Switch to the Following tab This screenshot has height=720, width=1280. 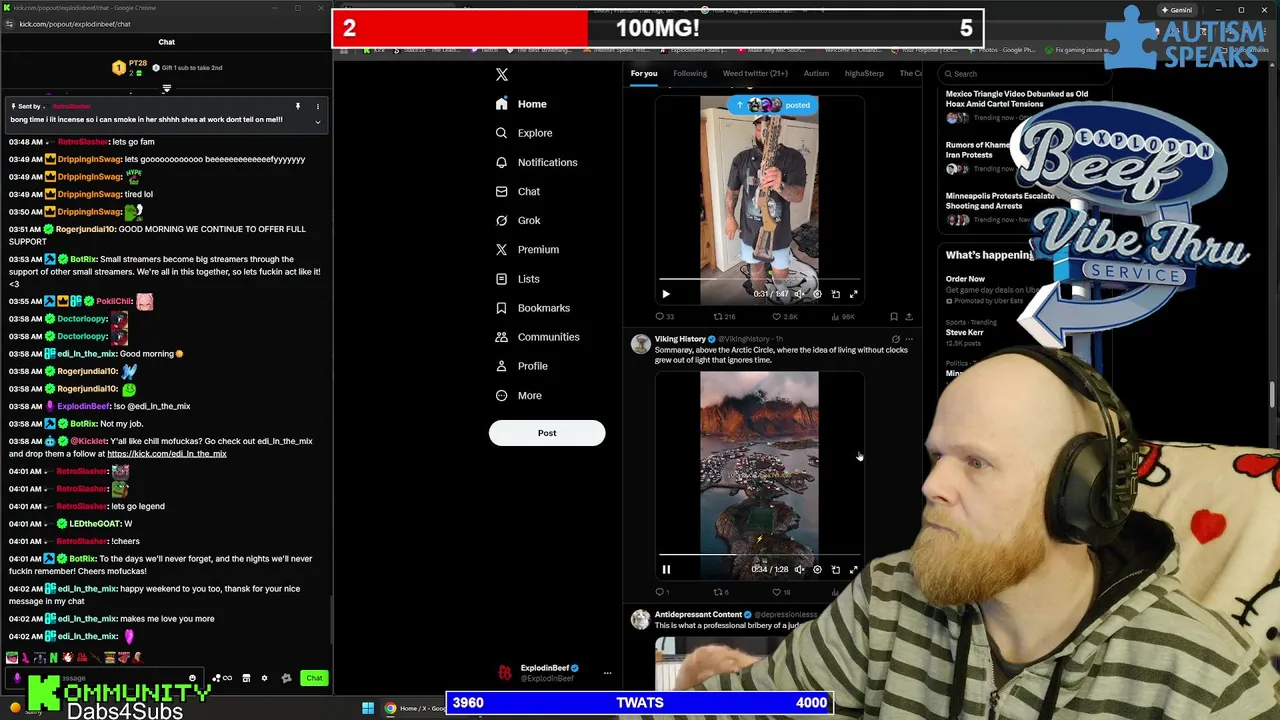690,73
